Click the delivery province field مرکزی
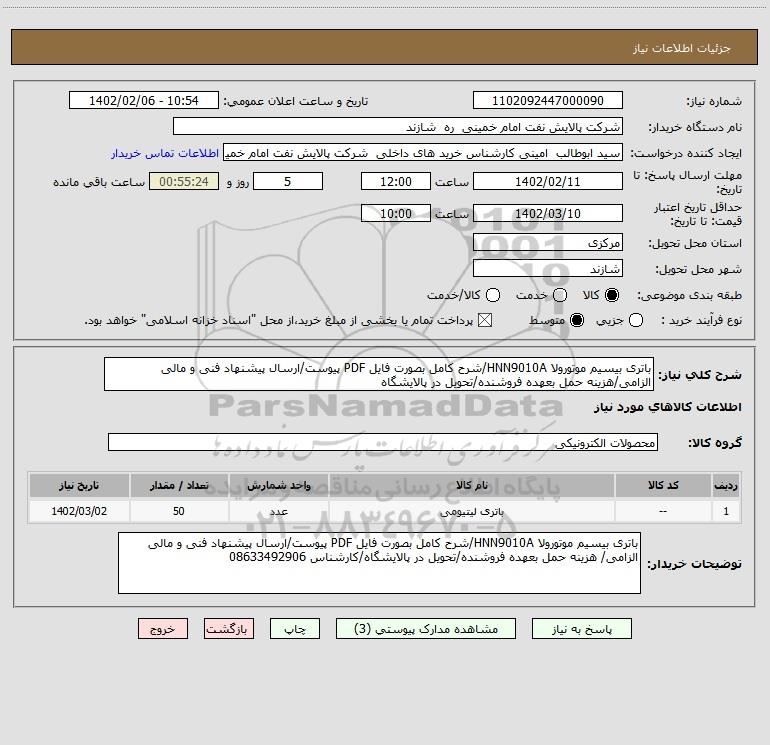The image size is (770, 745). coord(548,243)
